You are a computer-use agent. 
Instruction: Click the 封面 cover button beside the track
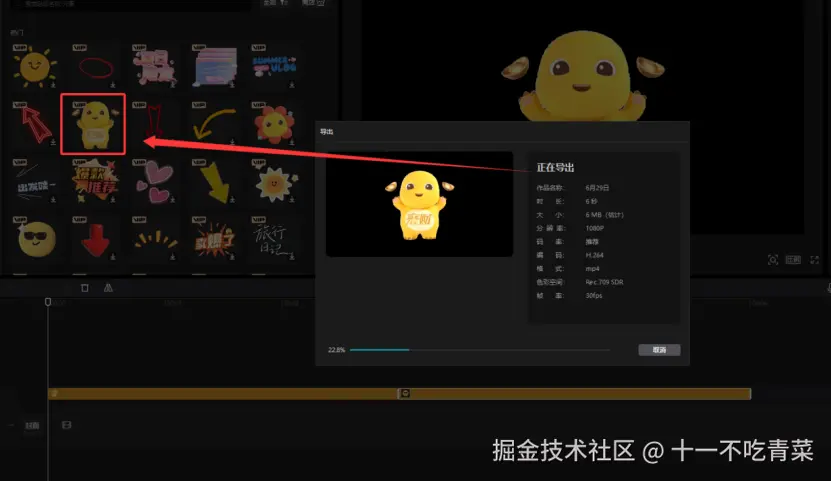32,425
